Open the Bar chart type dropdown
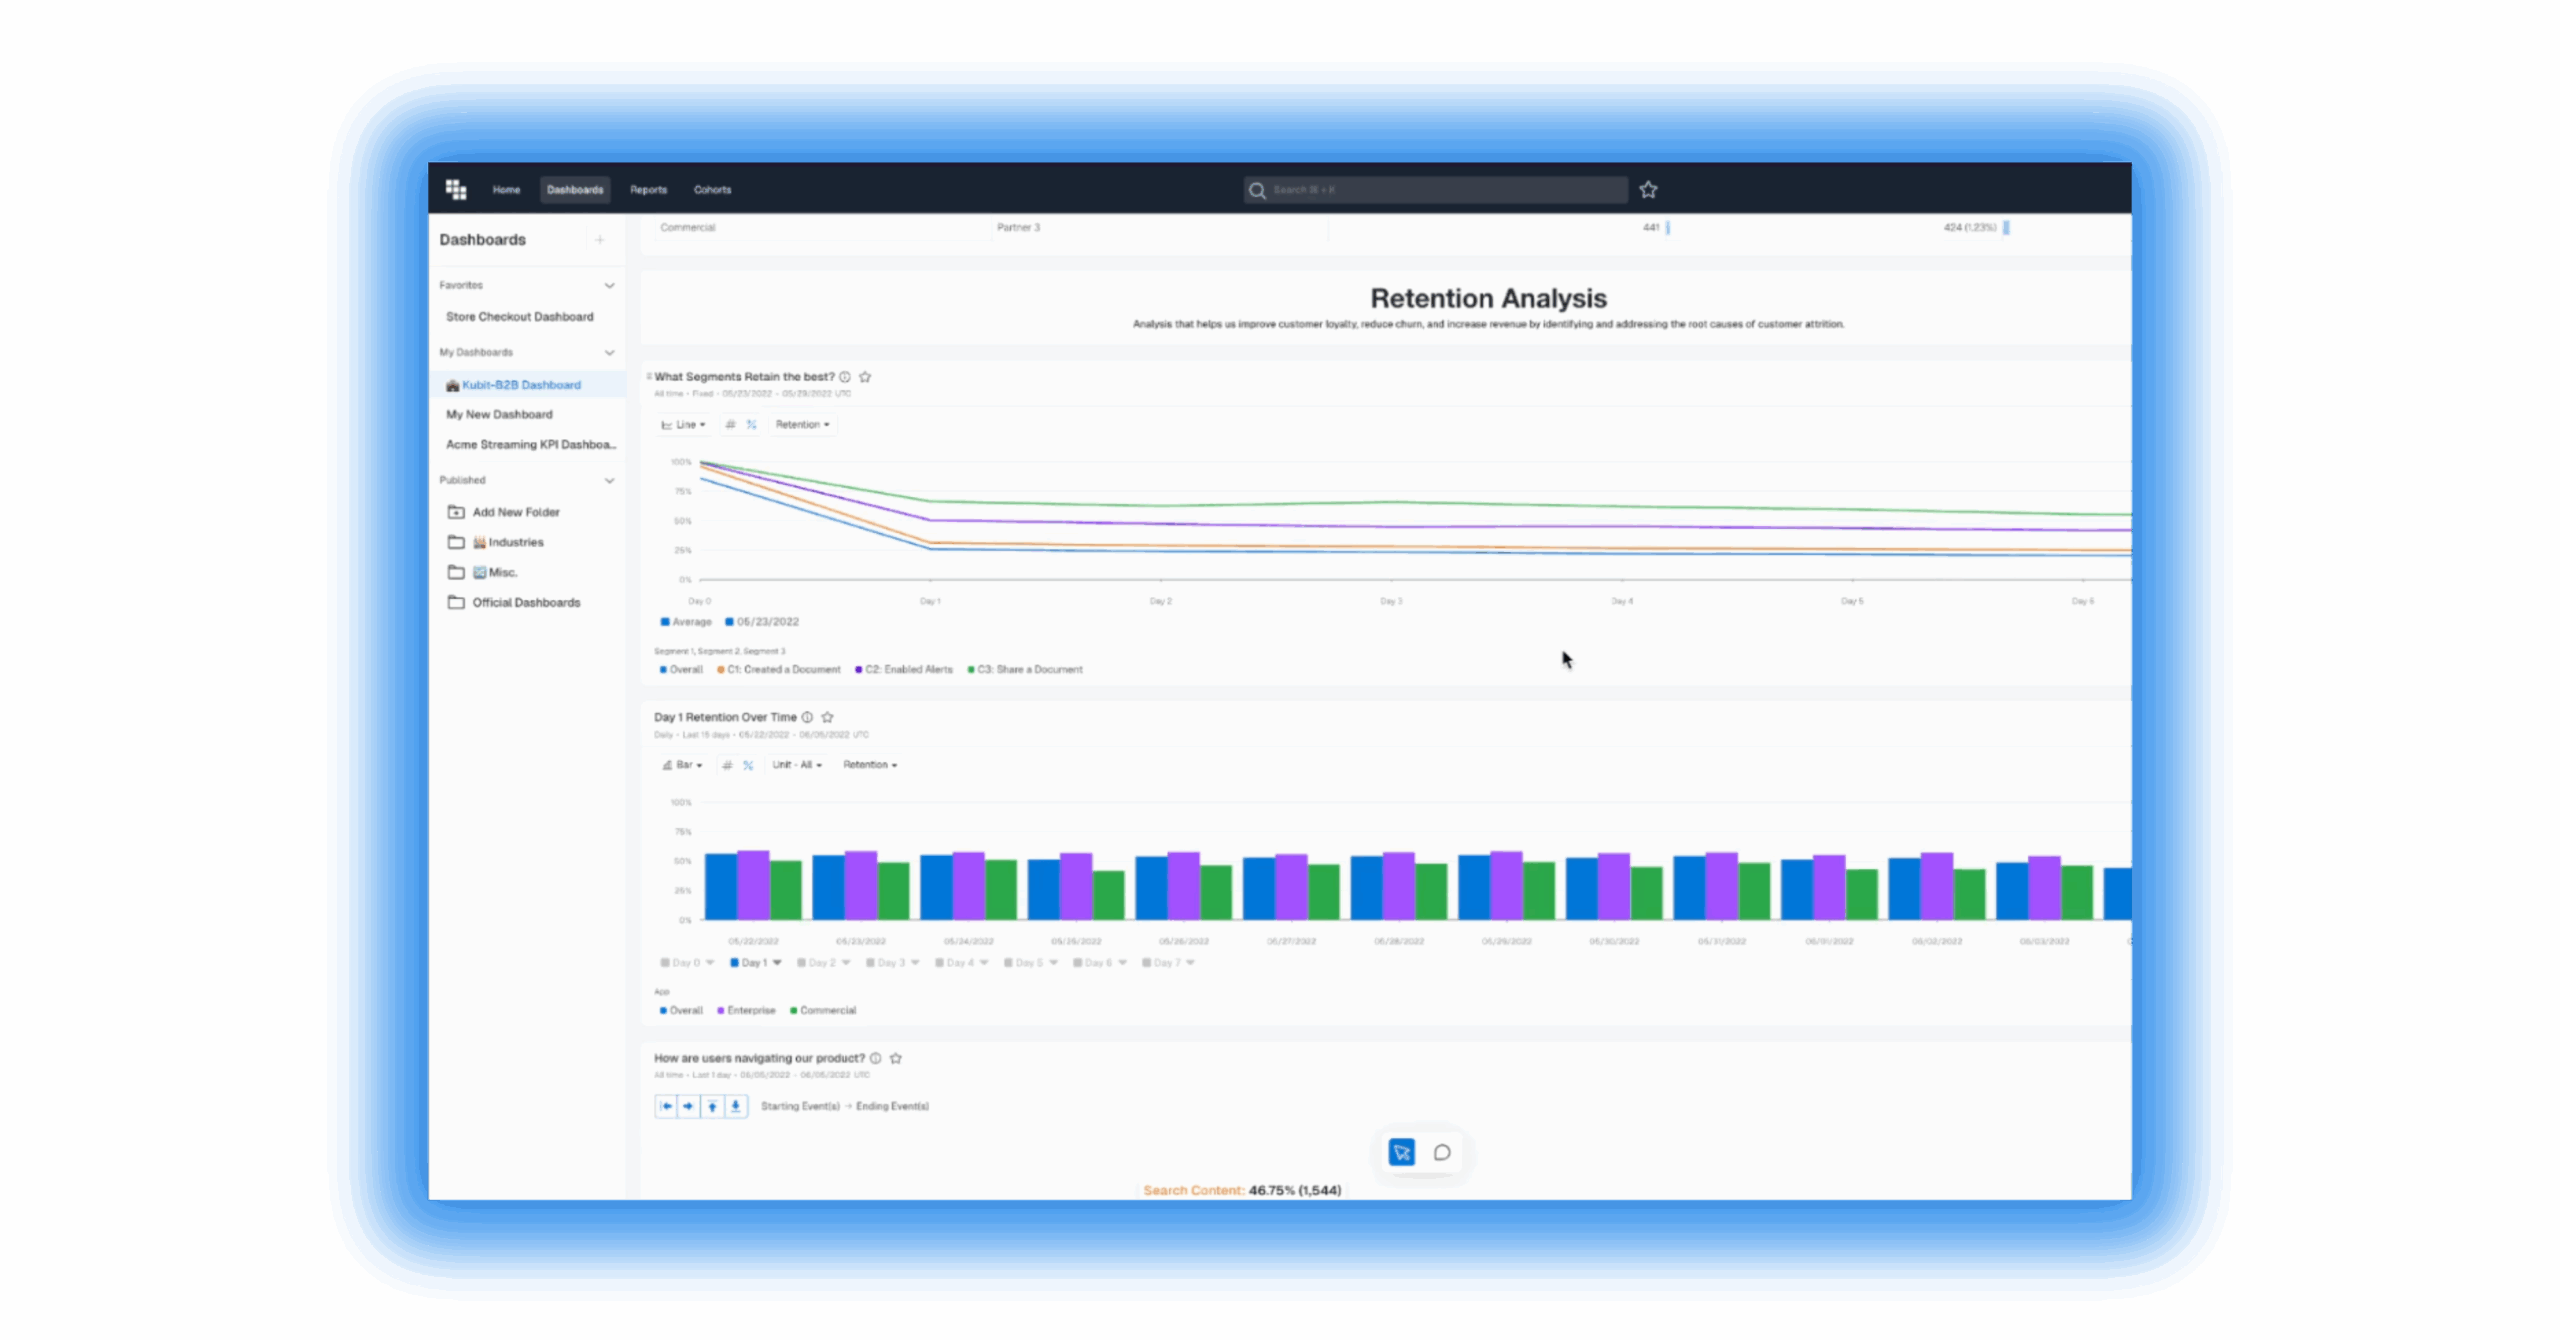This screenshot has height=1340, width=2560. (x=683, y=765)
